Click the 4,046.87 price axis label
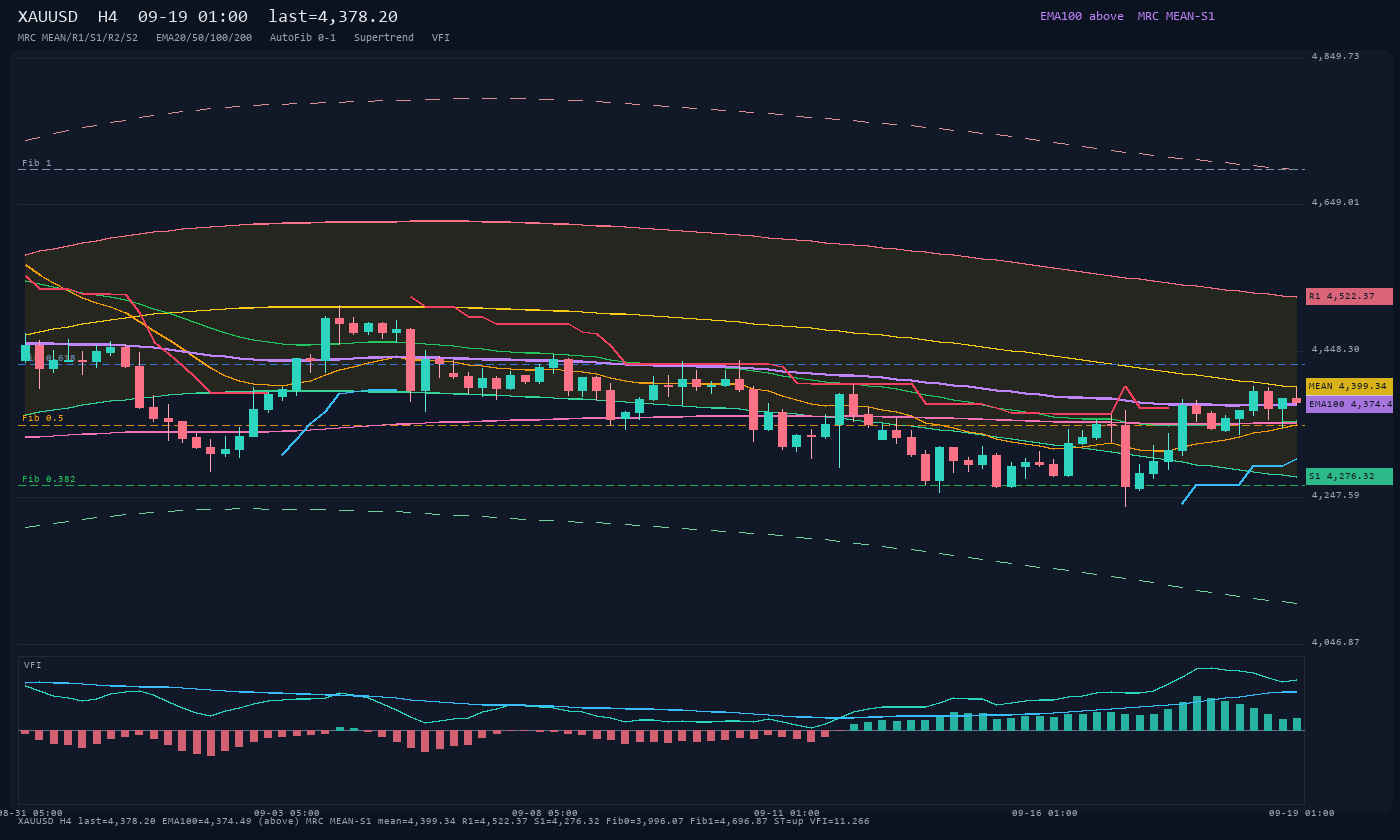 1335,642
